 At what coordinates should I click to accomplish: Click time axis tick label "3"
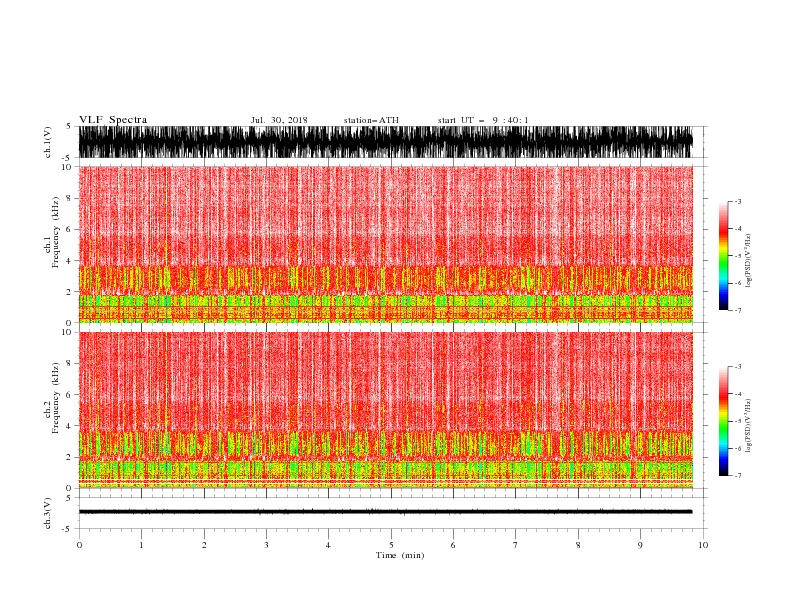pyautogui.click(x=266, y=545)
